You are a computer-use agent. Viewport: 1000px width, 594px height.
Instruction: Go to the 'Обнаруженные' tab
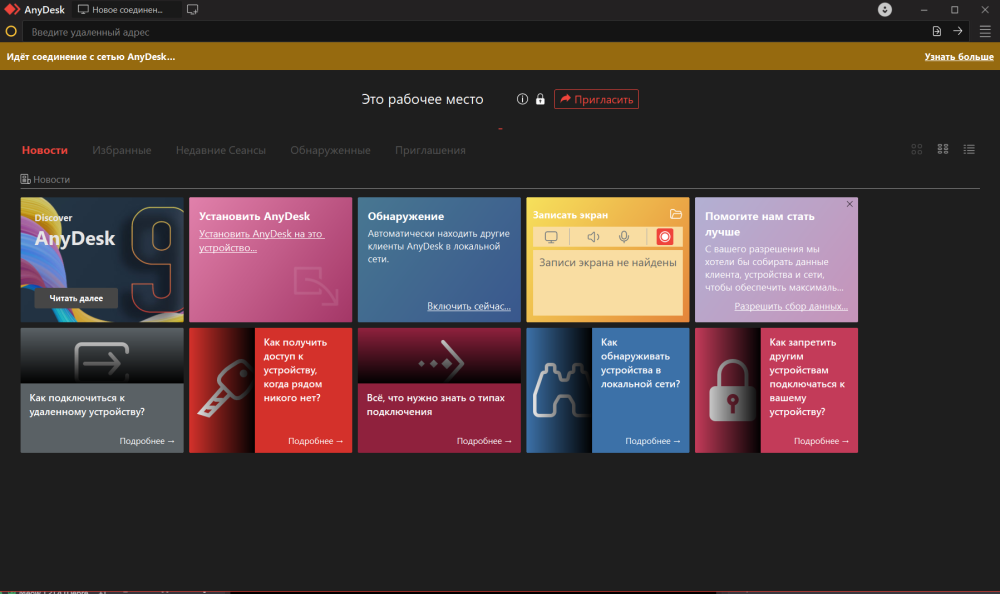[330, 150]
